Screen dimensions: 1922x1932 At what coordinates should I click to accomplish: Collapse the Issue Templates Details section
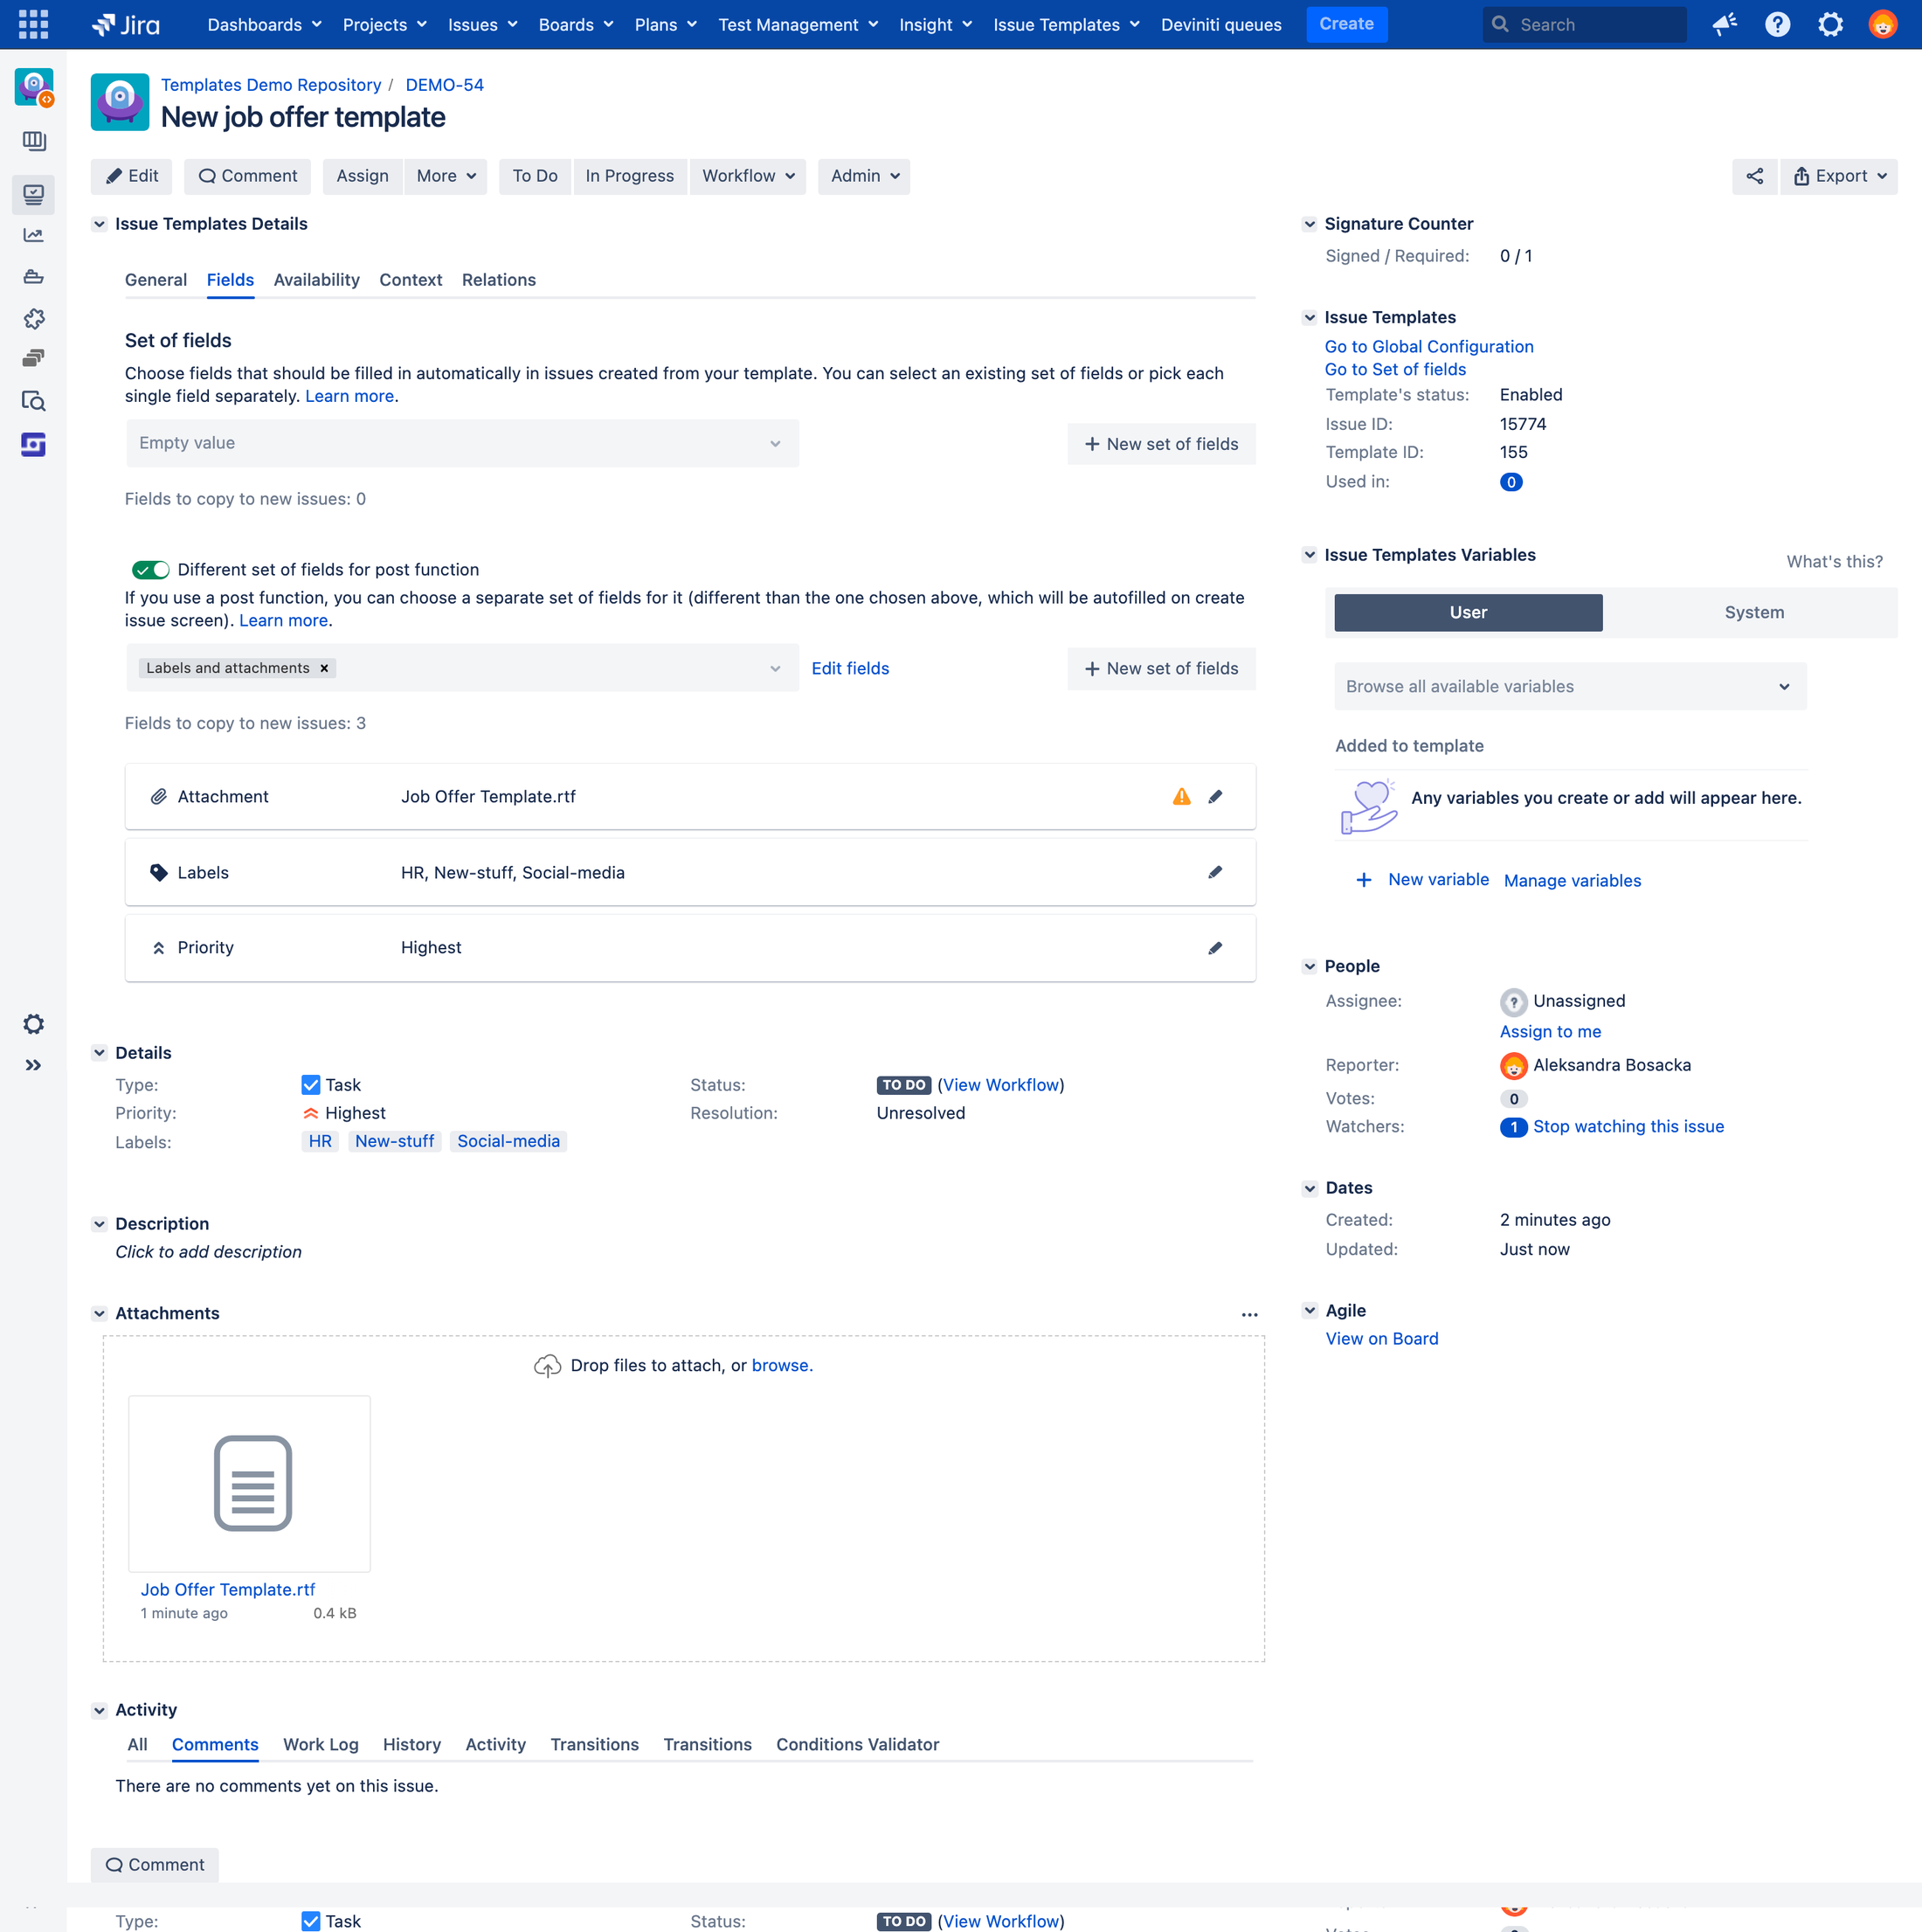pyautogui.click(x=99, y=224)
